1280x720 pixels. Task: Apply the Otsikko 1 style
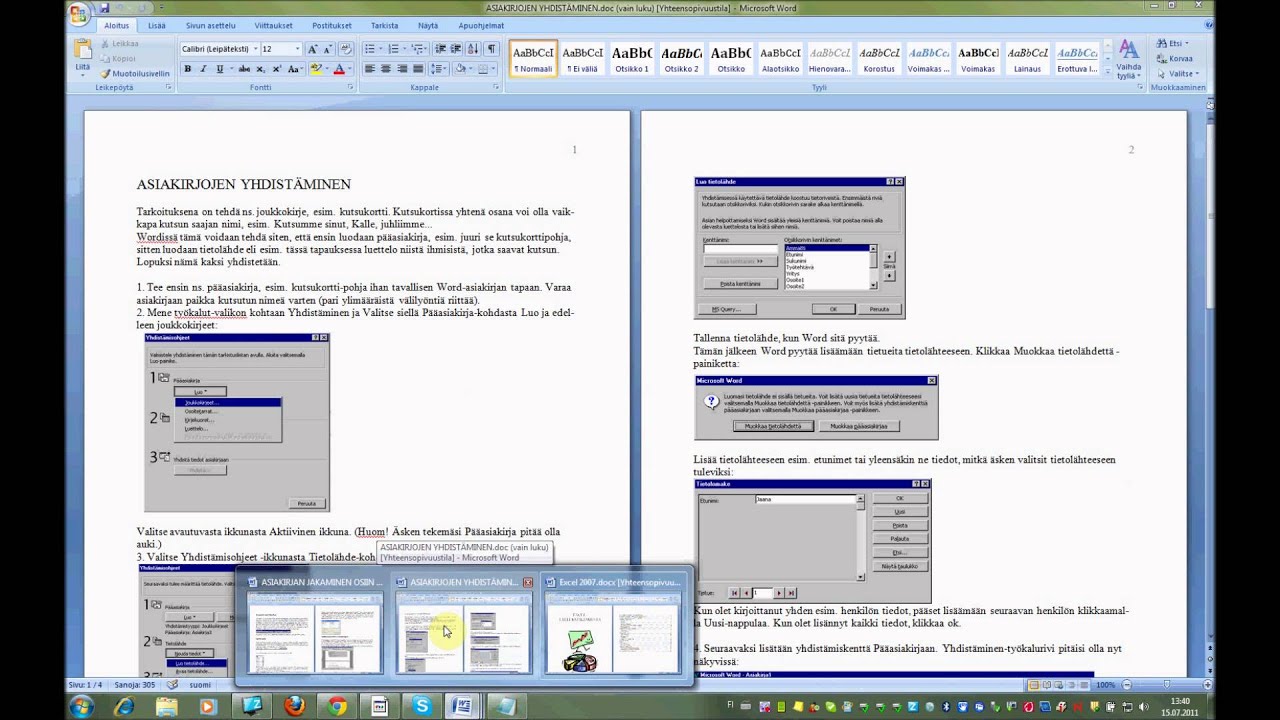[632, 59]
